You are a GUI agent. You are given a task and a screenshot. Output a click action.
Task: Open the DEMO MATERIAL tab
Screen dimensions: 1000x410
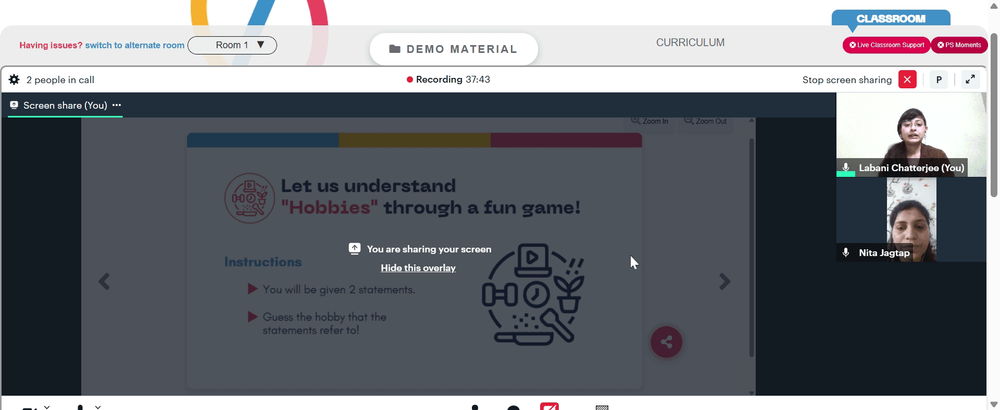tap(453, 49)
